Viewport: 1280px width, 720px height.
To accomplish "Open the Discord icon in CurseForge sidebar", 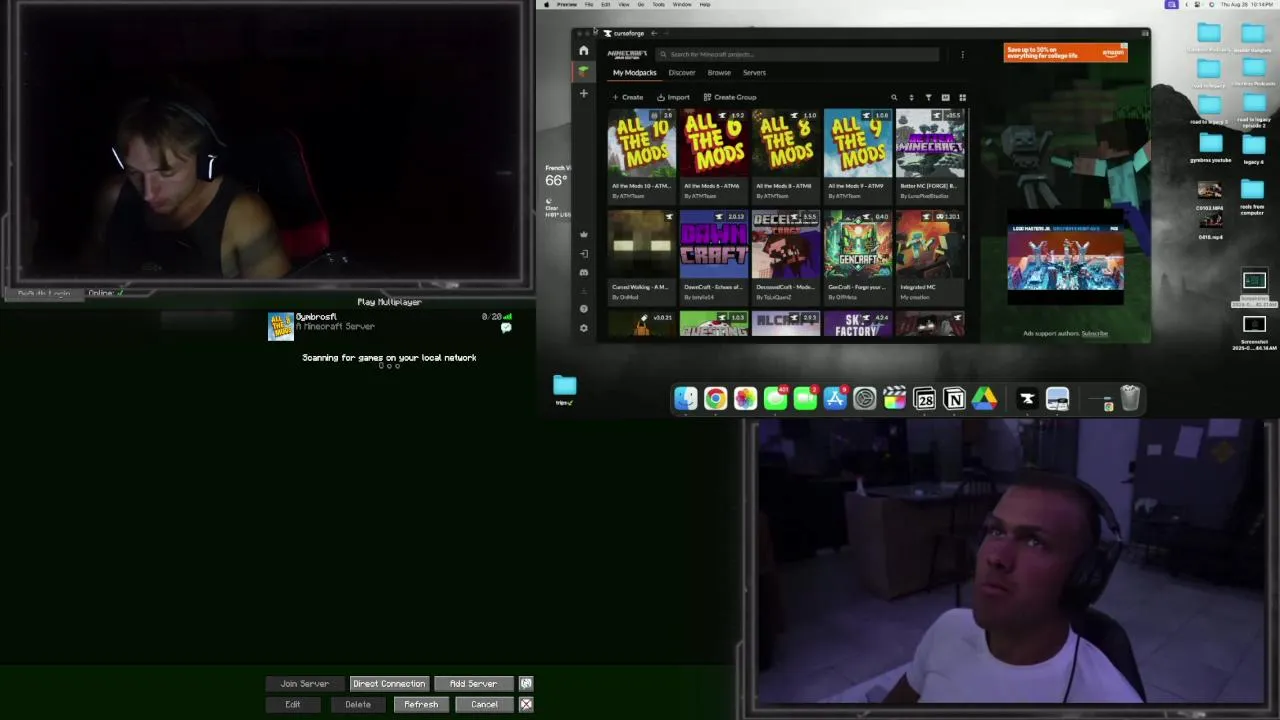I will coord(584,272).
